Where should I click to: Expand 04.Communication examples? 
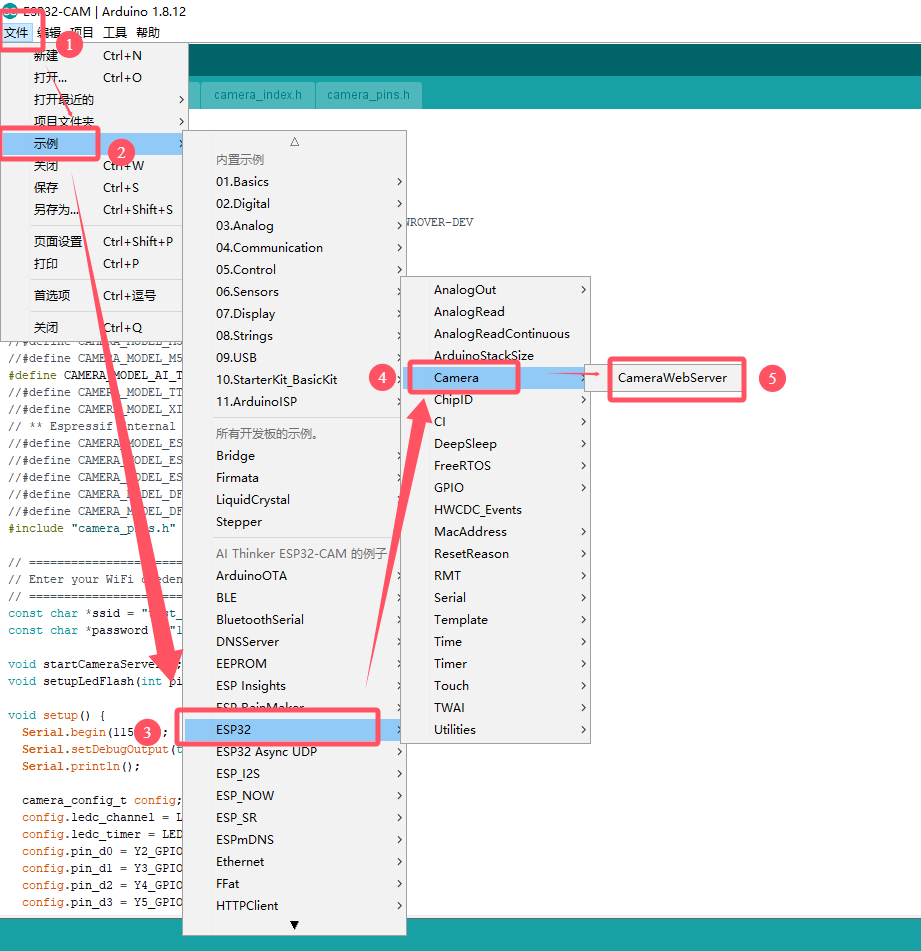295,247
